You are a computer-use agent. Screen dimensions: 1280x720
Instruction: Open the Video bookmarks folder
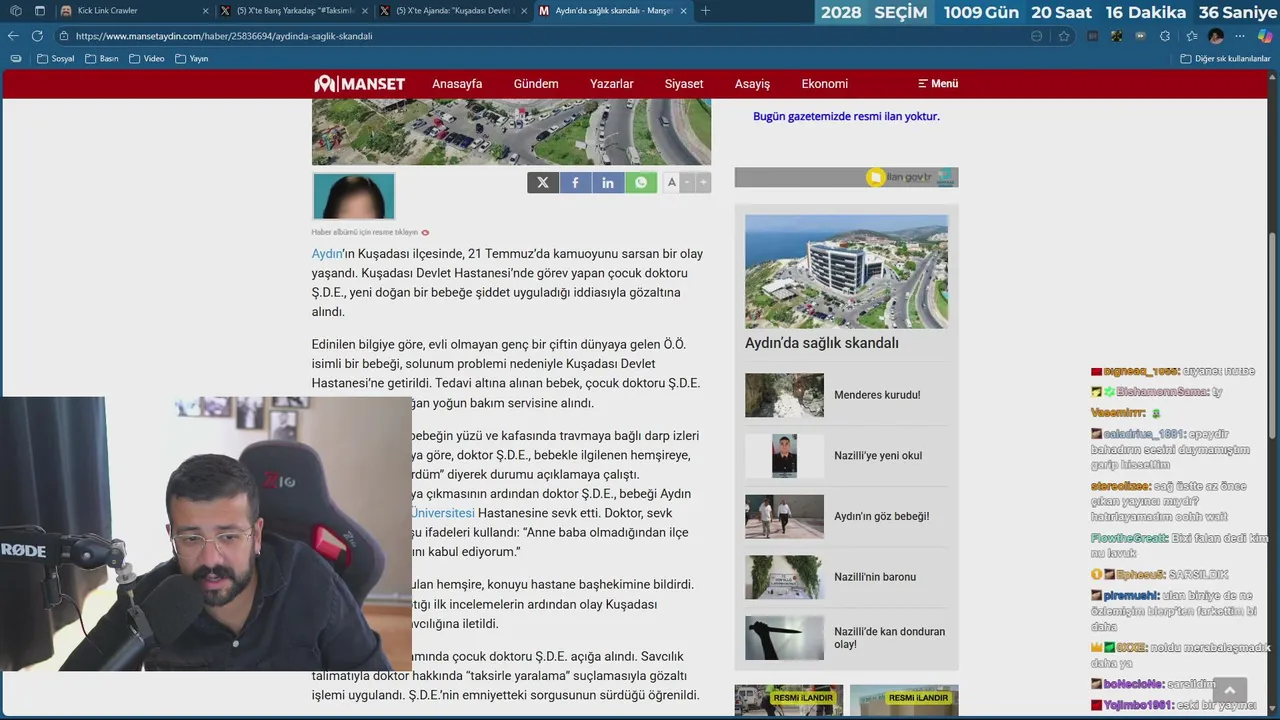[x=146, y=59]
